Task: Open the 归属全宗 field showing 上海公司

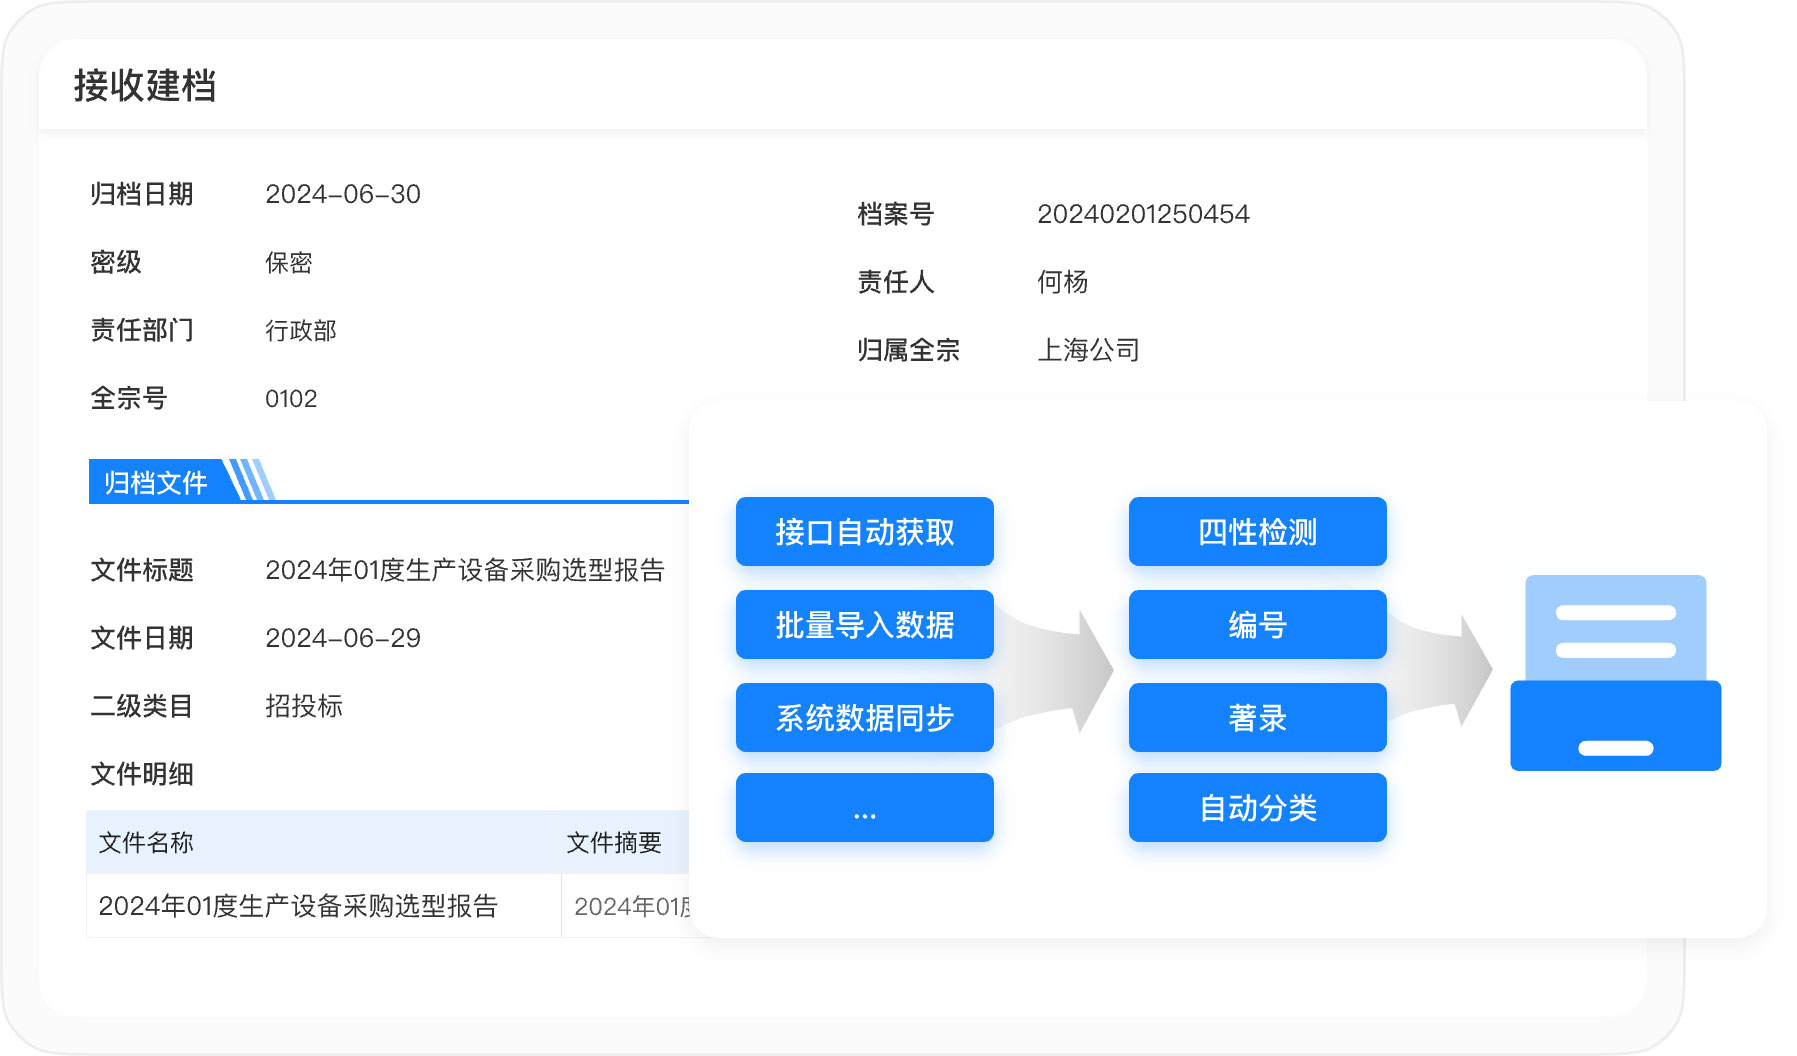Action: [x=1088, y=350]
